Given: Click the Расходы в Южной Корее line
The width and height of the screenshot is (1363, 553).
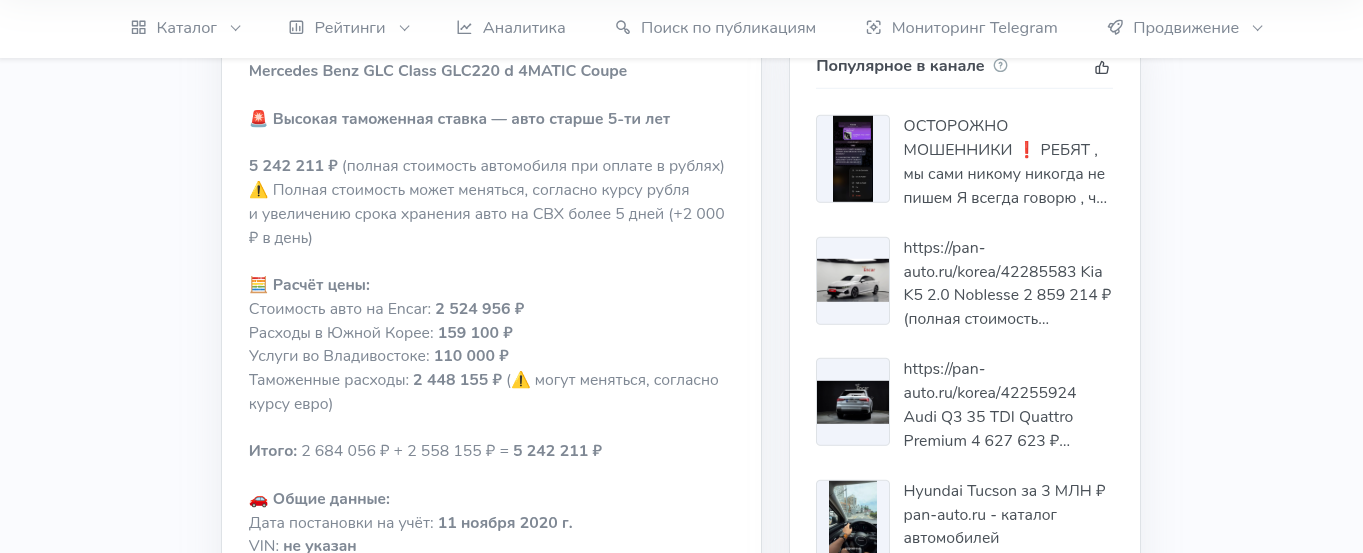Looking at the screenshot, I should pos(381,333).
